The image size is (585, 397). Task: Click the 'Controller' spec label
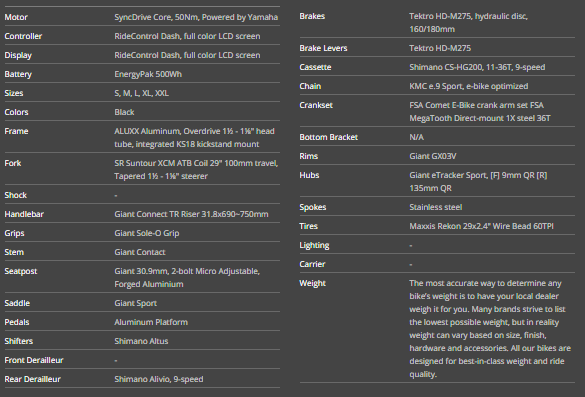click(x=23, y=36)
